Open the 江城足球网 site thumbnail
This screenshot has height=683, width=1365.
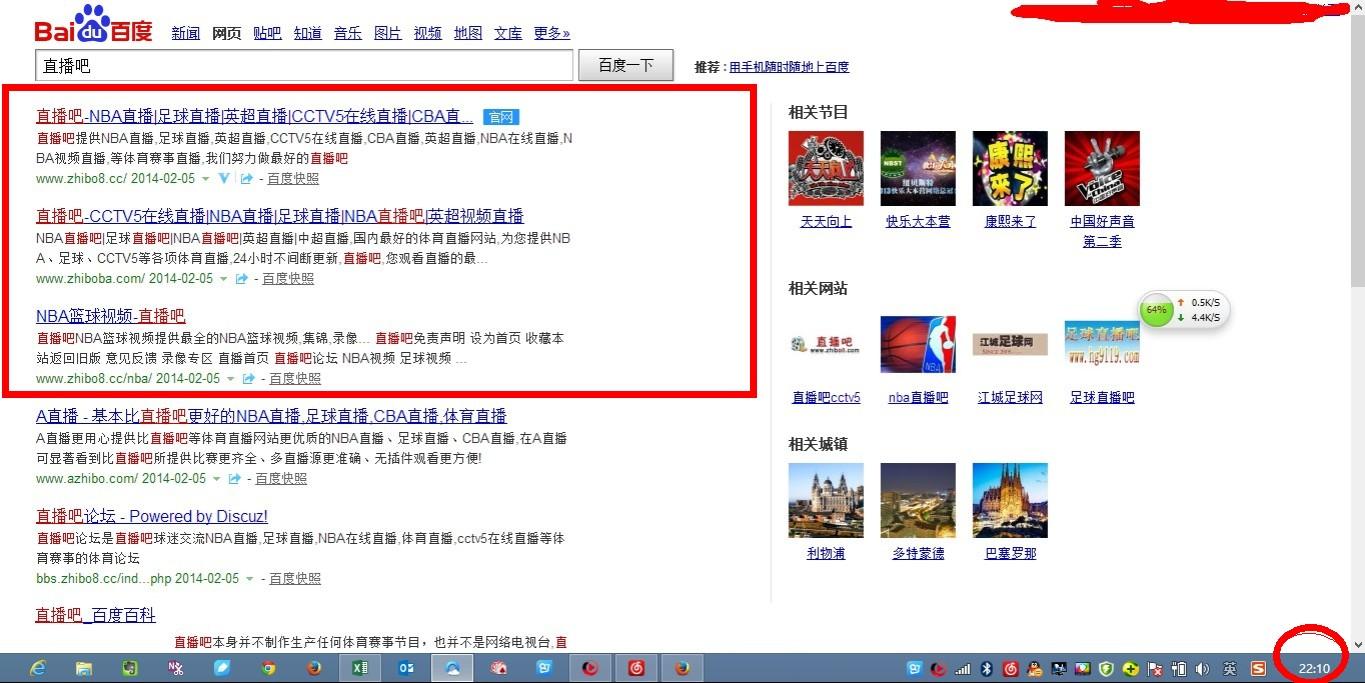coord(1010,344)
